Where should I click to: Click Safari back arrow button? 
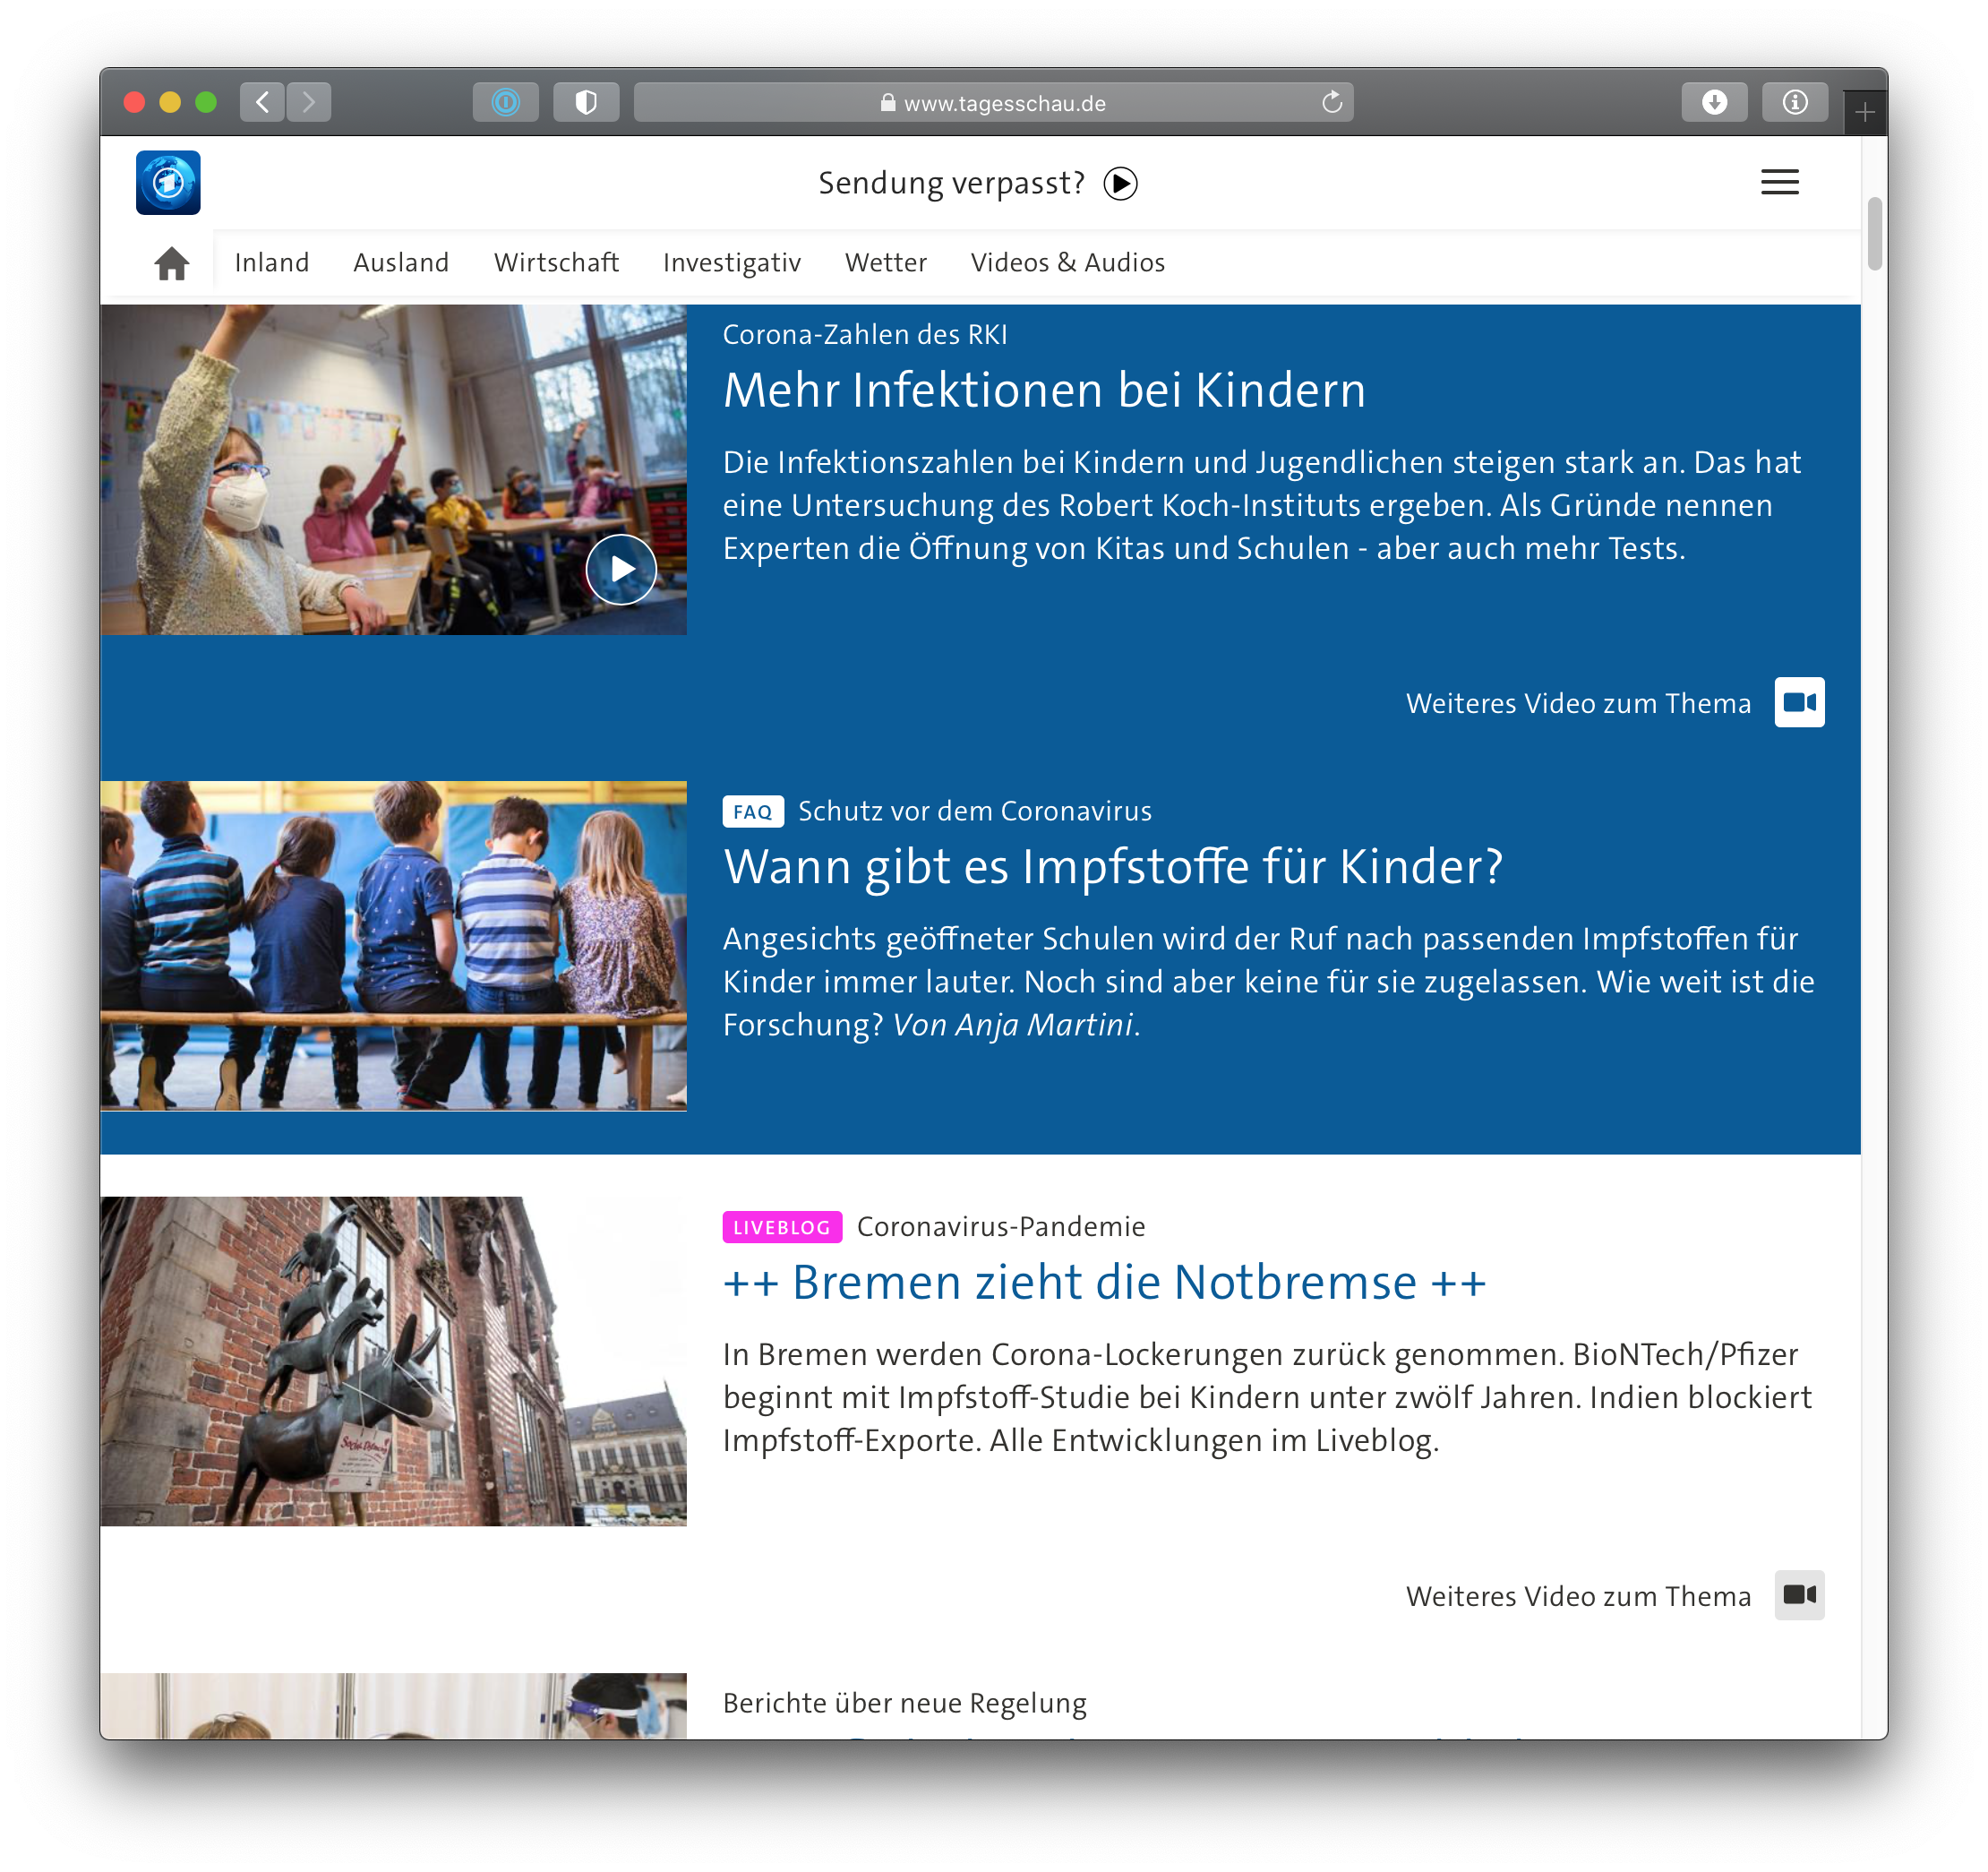tap(262, 102)
